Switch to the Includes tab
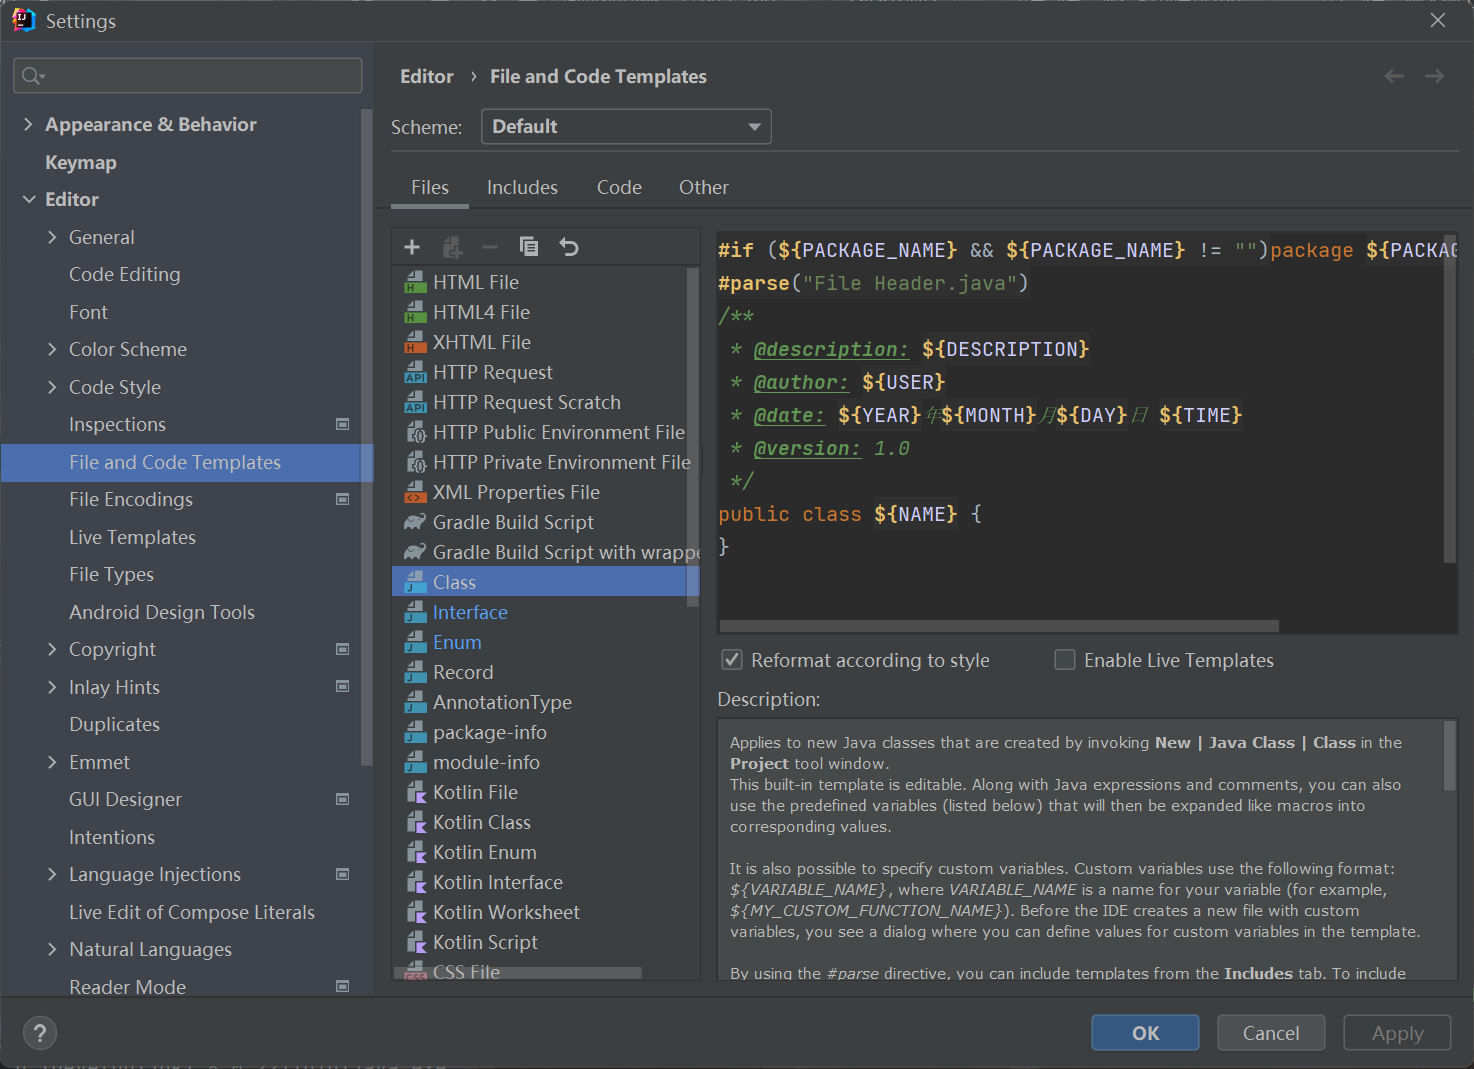Image resolution: width=1474 pixels, height=1069 pixels. [522, 187]
